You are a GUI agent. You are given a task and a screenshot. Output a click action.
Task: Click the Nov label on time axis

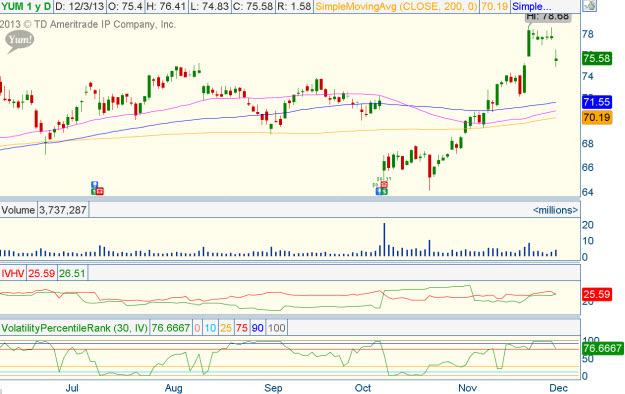pos(468,388)
